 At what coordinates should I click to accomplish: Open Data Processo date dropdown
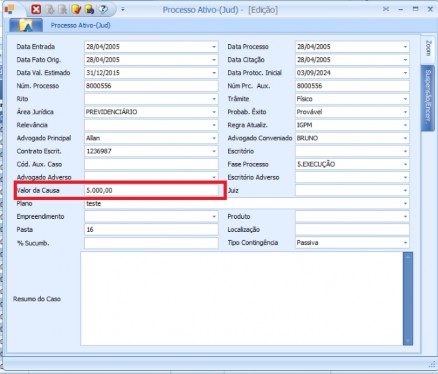[x=405, y=47]
